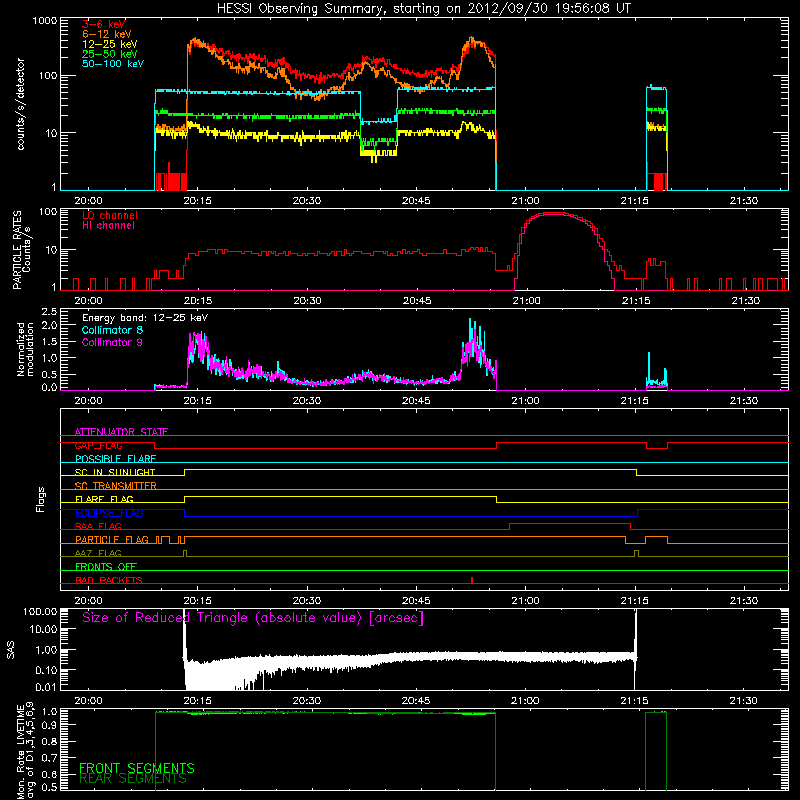Click the SC IN SUNLIGHT flag label
800x800 pixels.
tap(115, 472)
